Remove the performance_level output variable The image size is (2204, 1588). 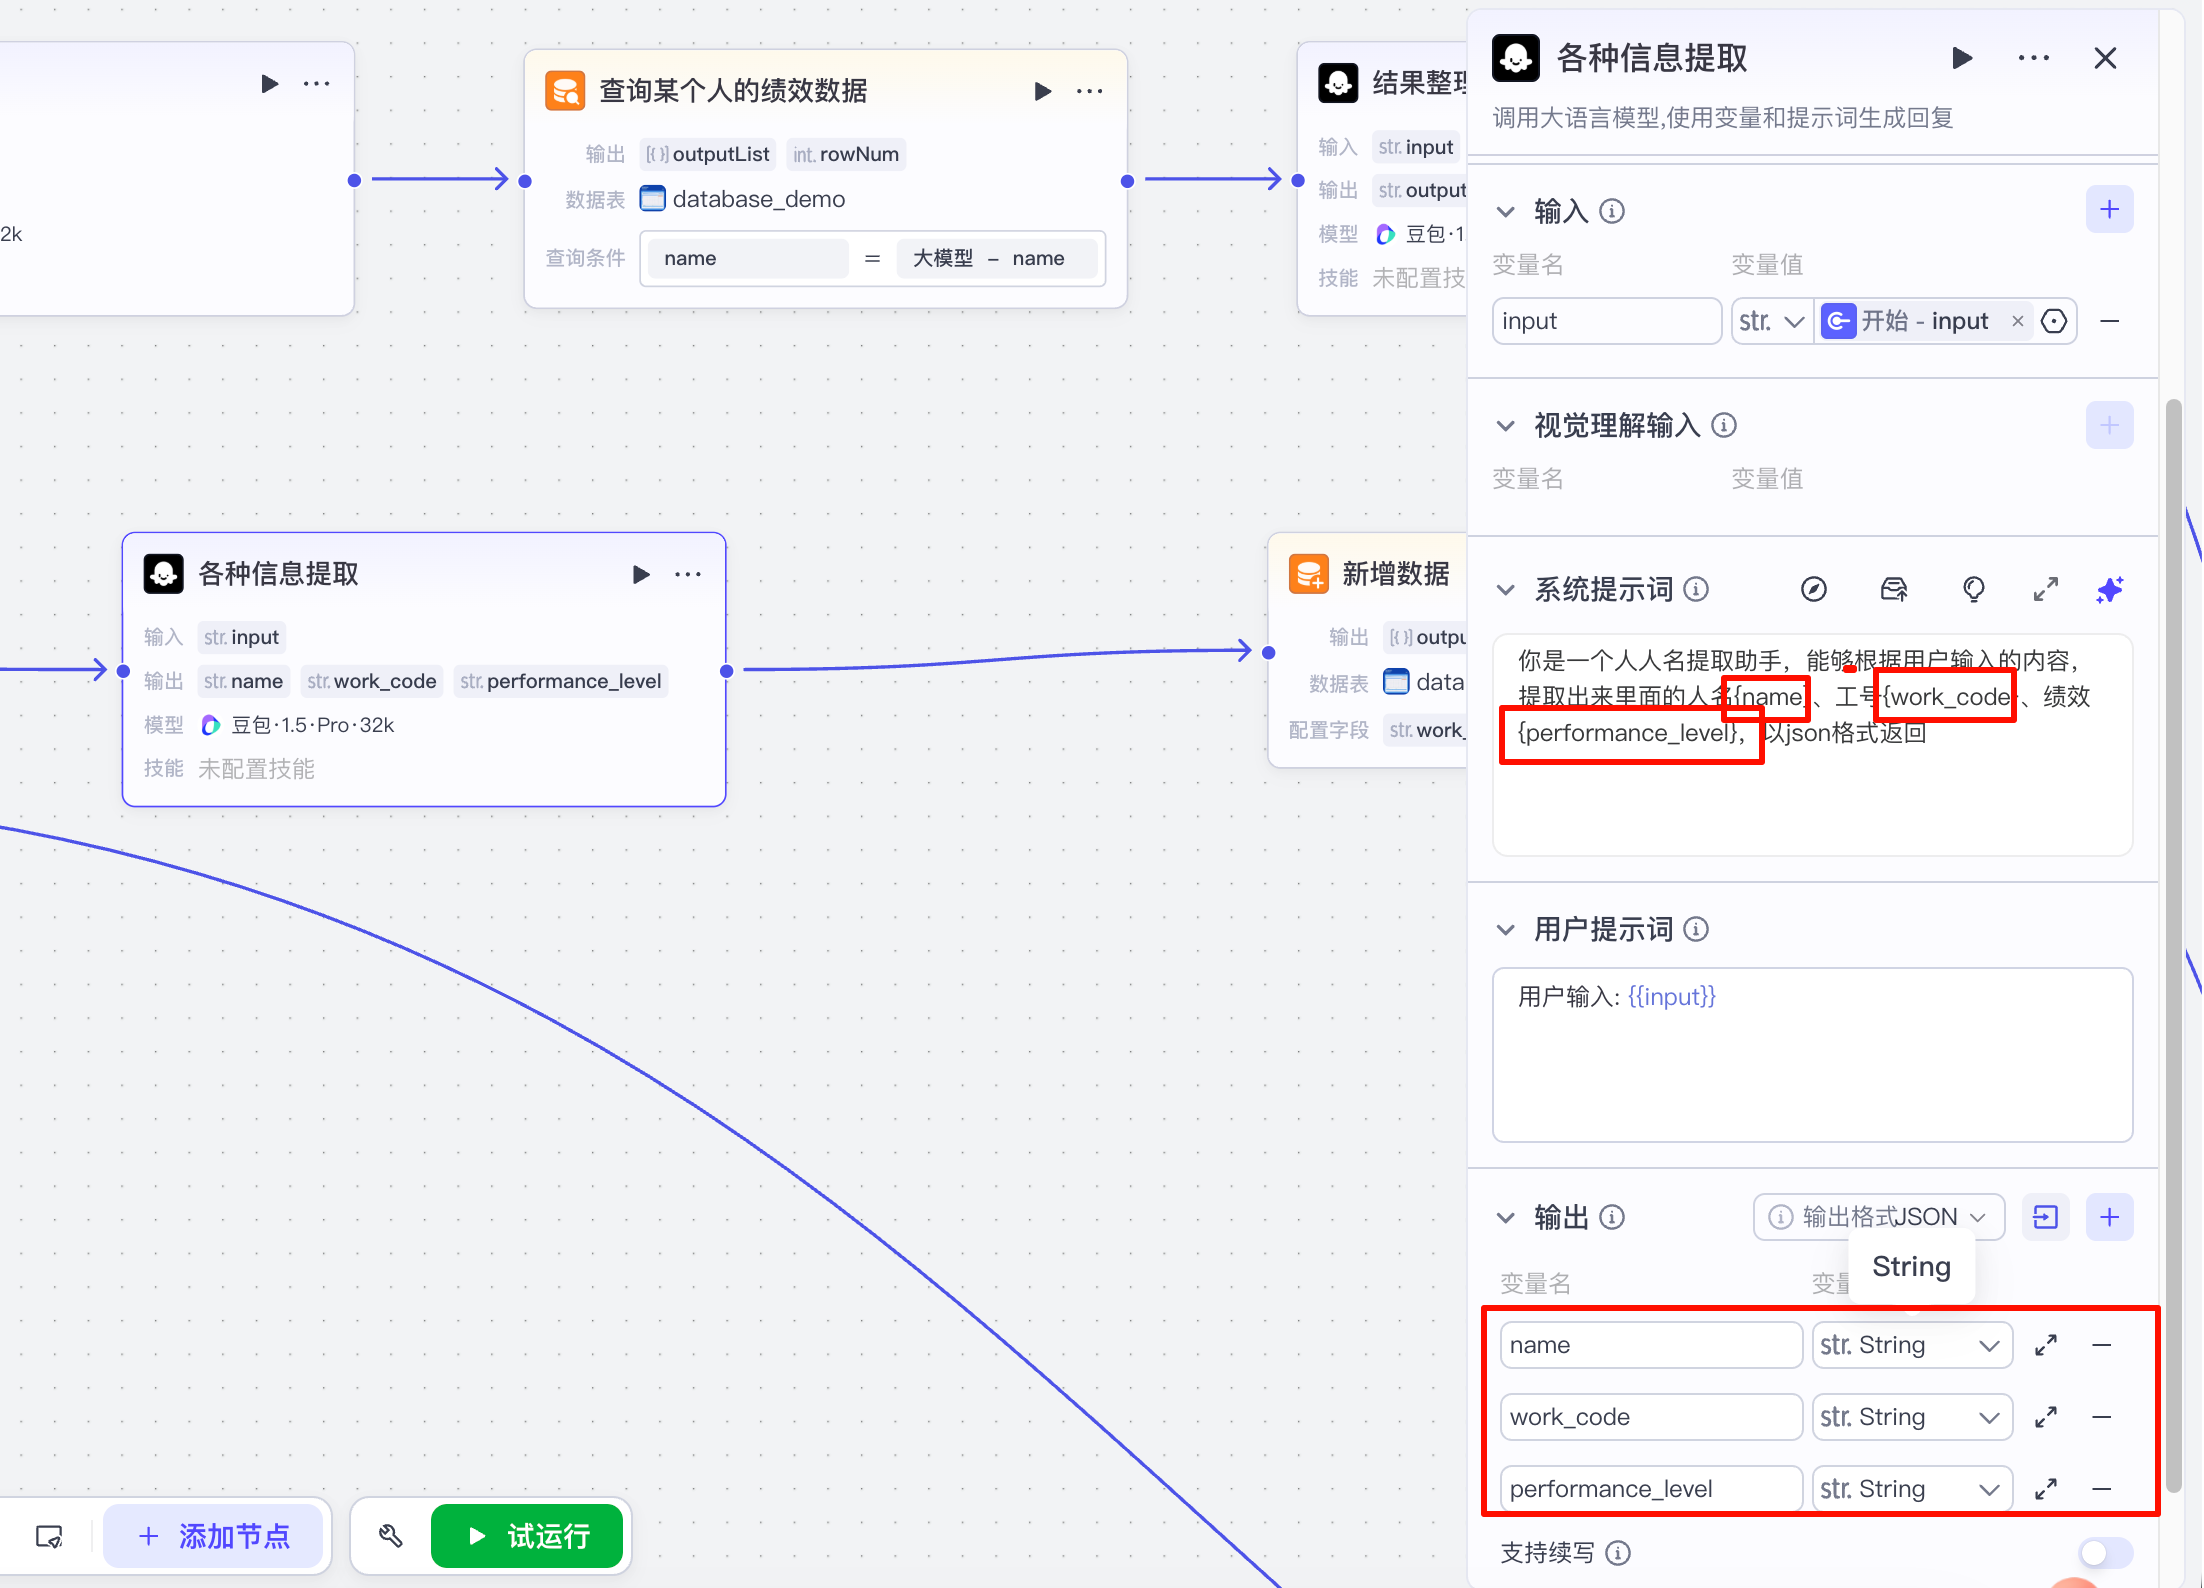click(2101, 1489)
